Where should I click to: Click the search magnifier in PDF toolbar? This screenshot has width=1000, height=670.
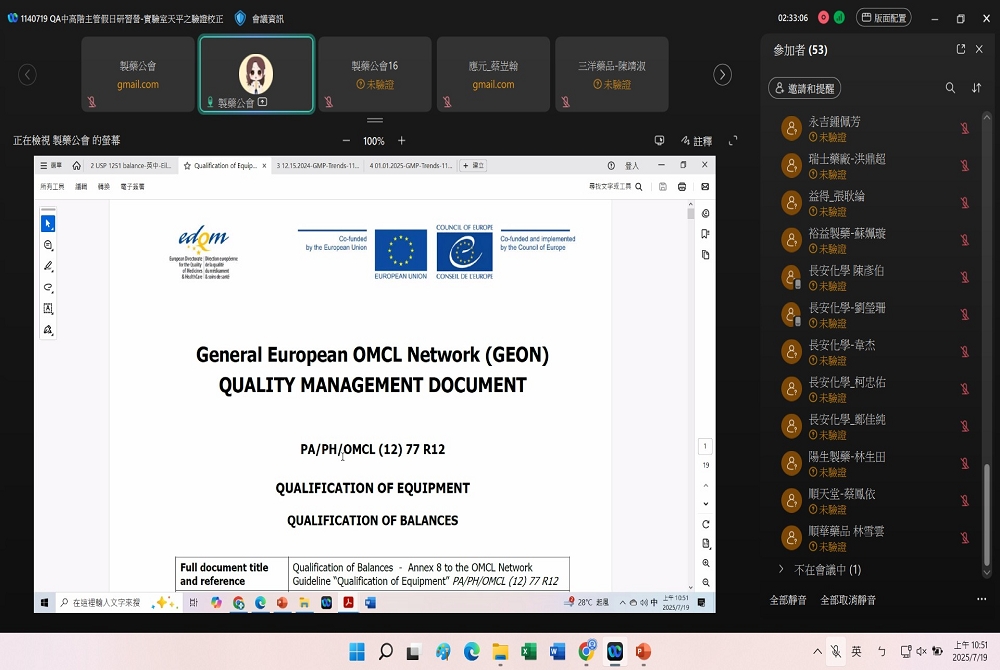click(x=638, y=187)
